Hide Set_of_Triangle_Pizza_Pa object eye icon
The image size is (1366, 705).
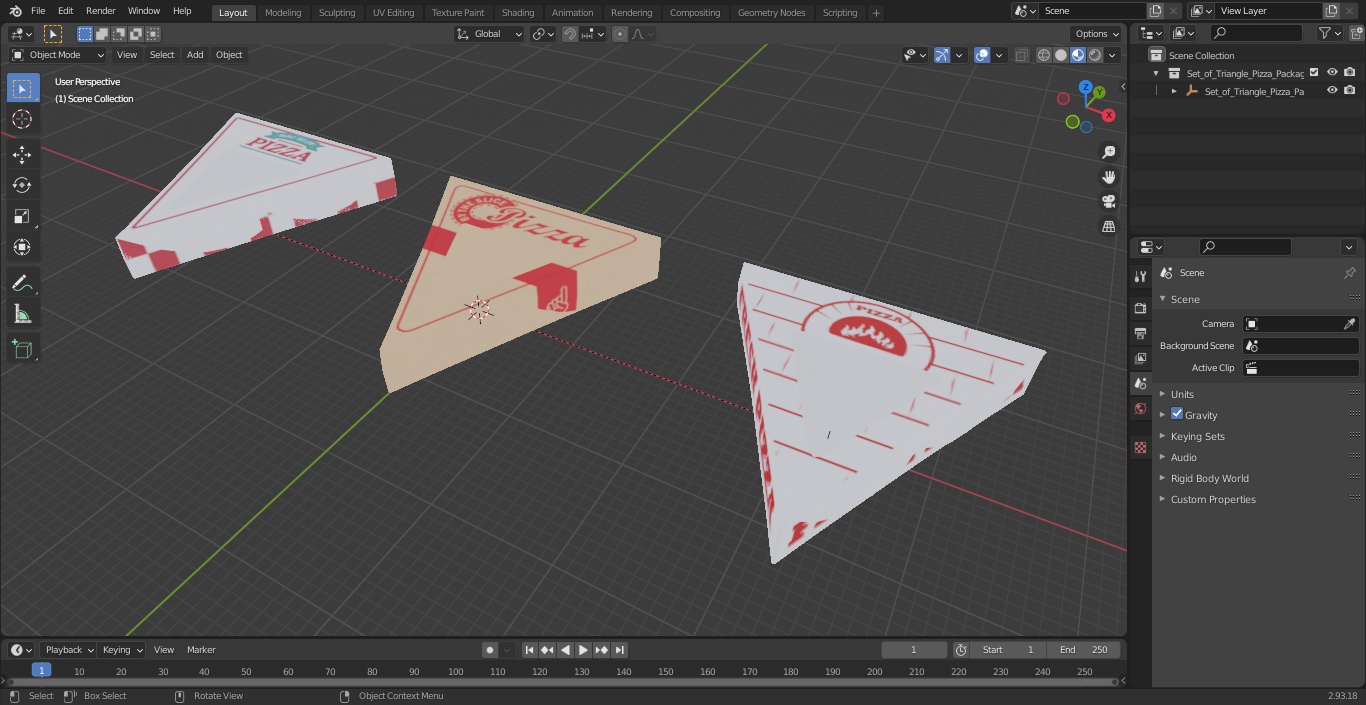1332,91
